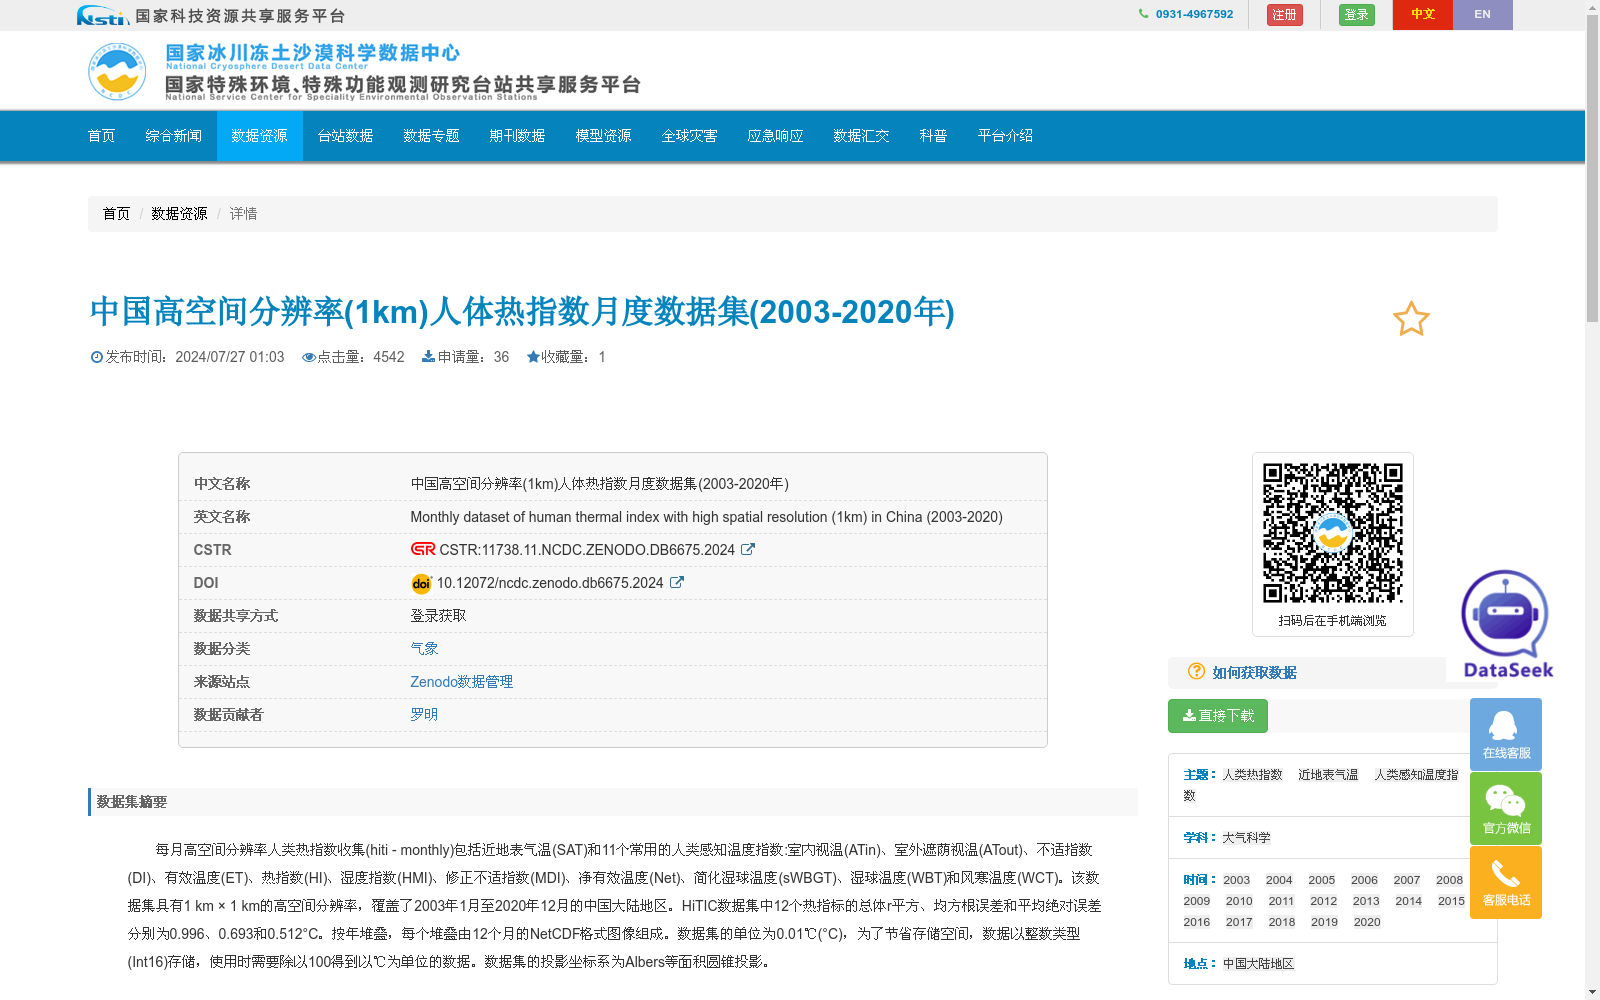Viewport: 1600px width, 1000px height.
Task: Click the data center round logo
Action: (117, 71)
